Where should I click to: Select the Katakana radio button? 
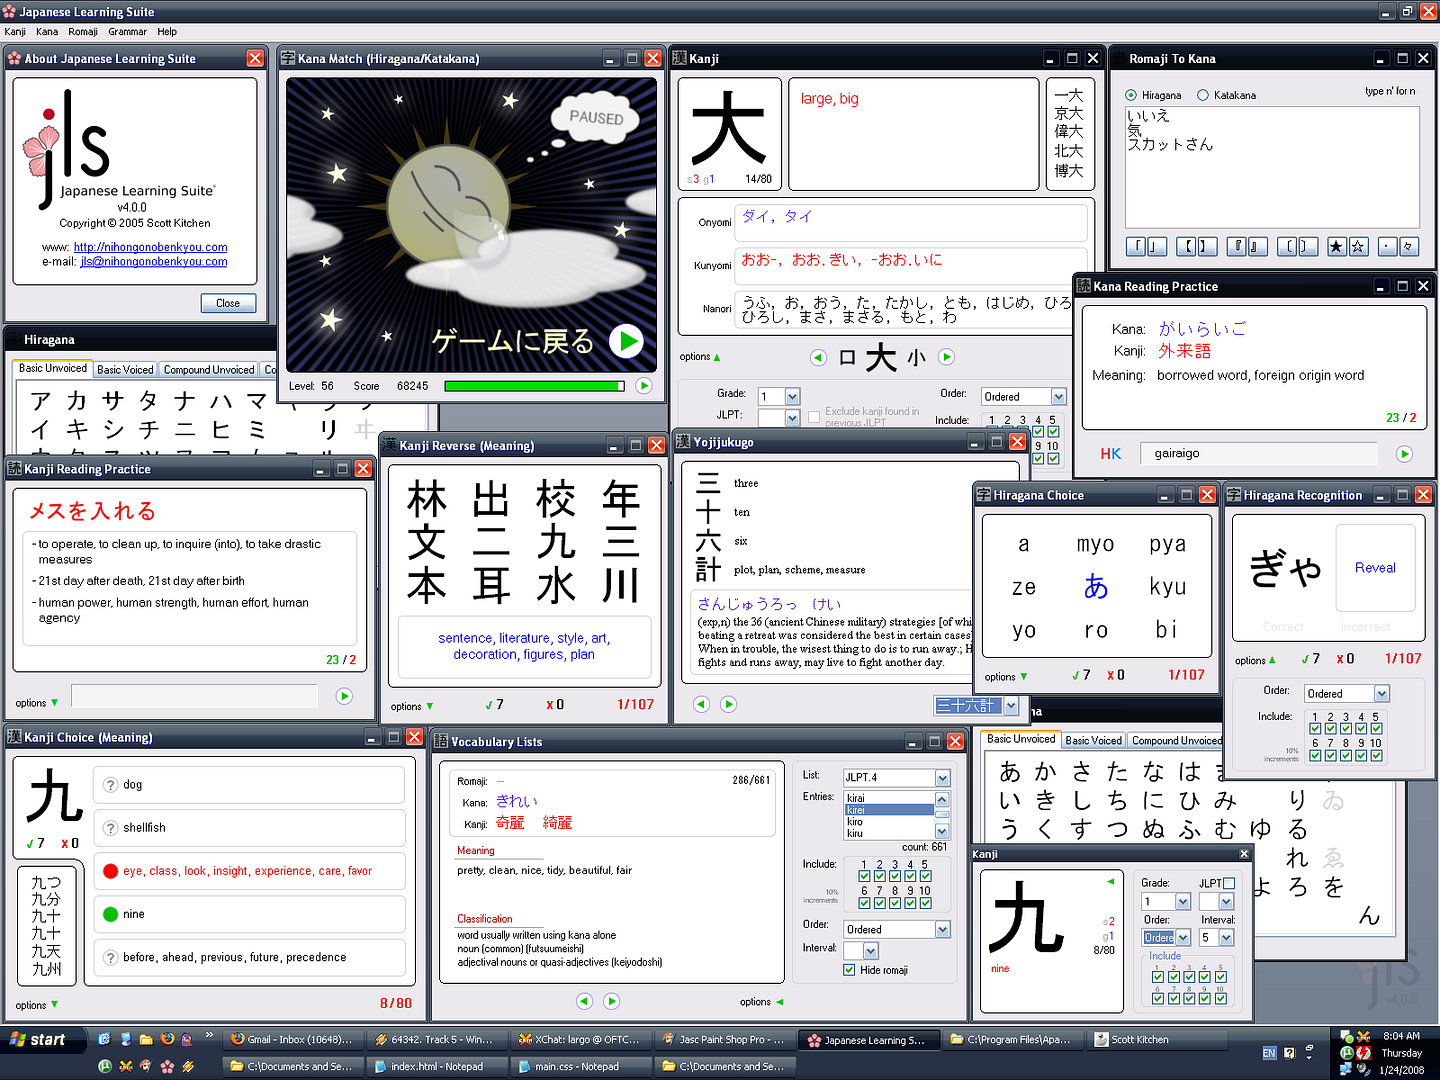point(1203,95)
